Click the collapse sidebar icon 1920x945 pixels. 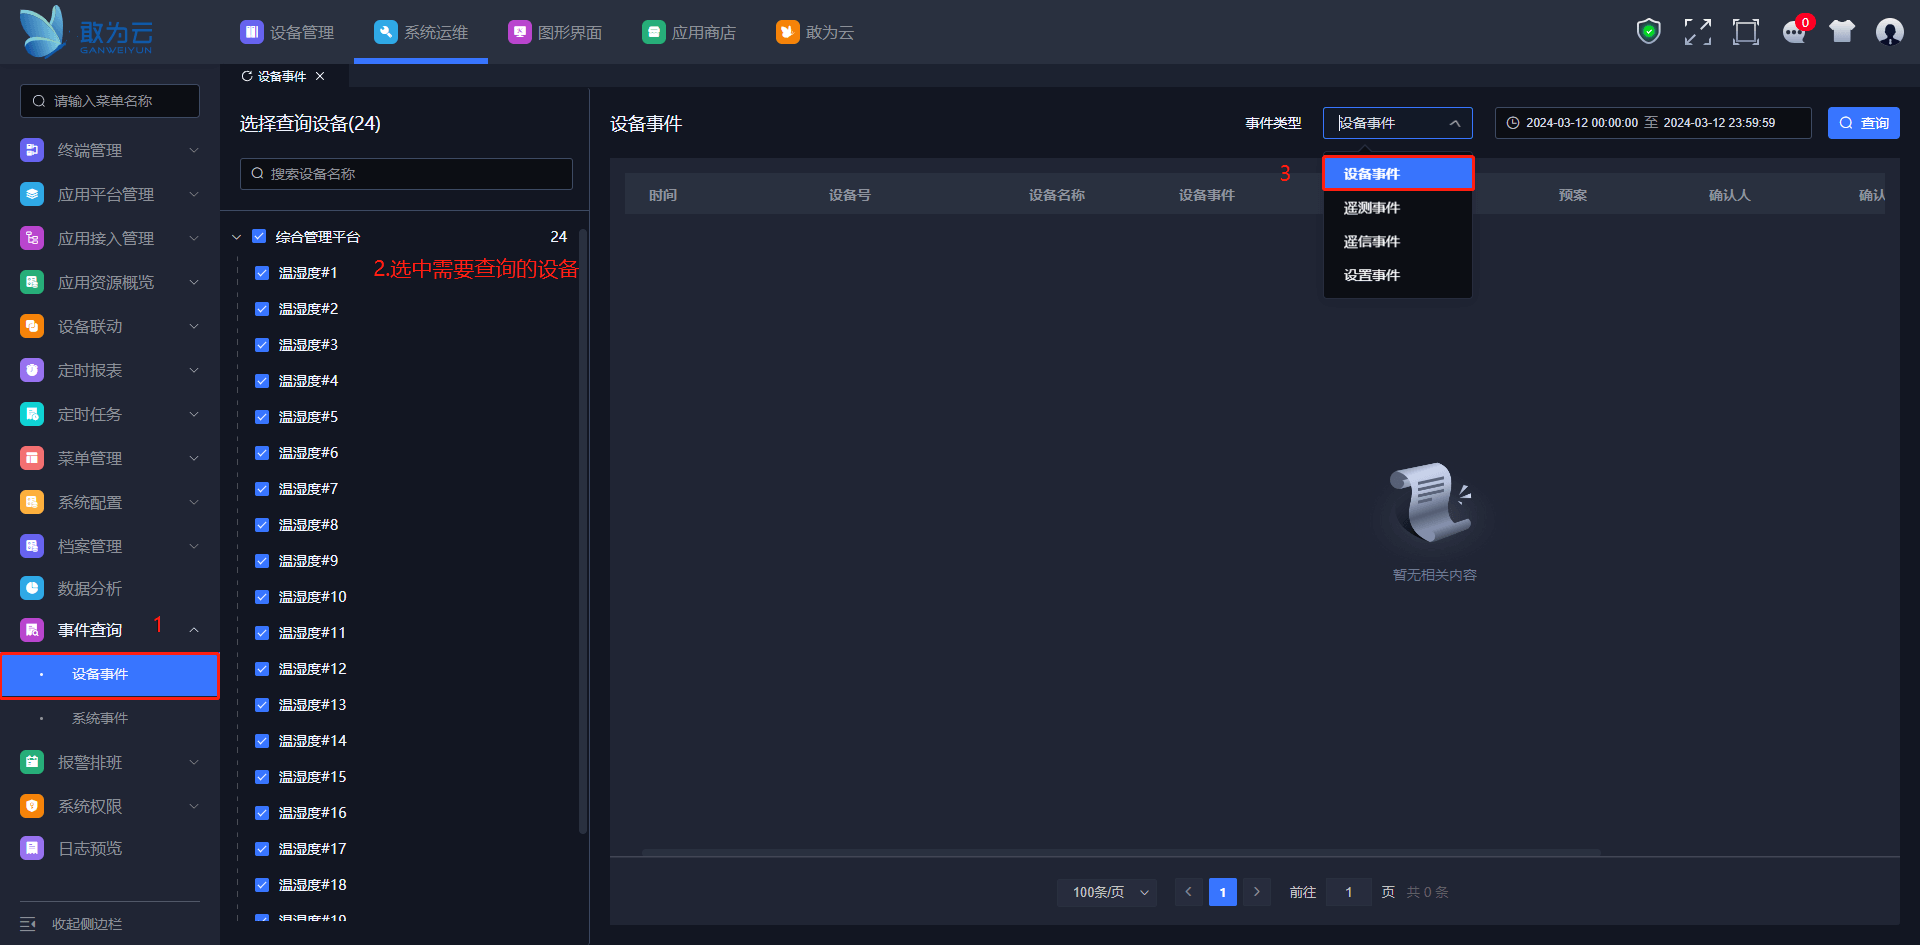coord(28,924)
